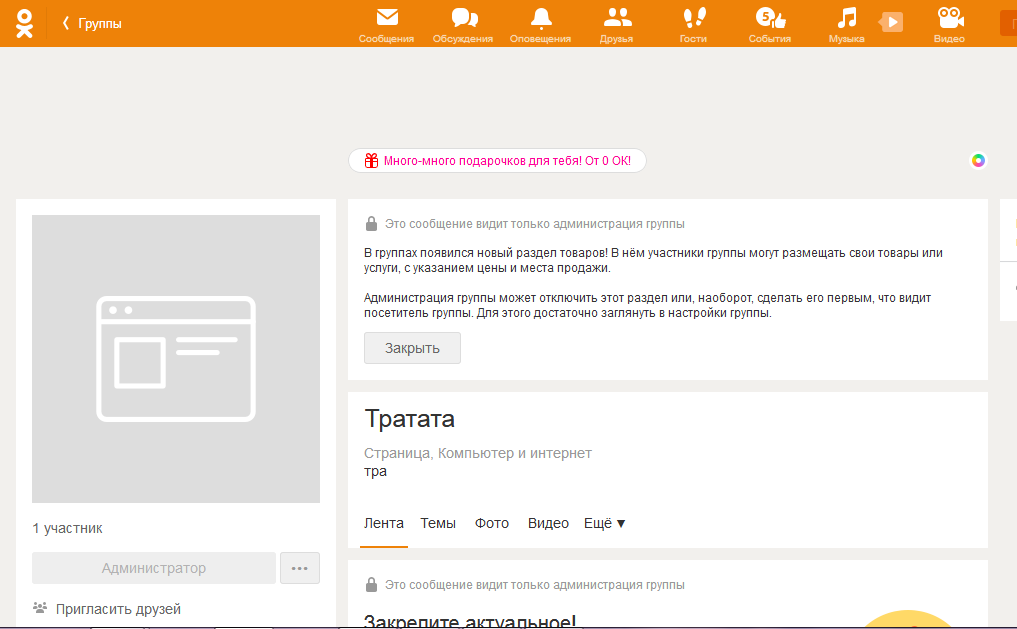1017x629 pixels.
Task: Click the group avatar placeholder image
Action: [x=176, y=359]
